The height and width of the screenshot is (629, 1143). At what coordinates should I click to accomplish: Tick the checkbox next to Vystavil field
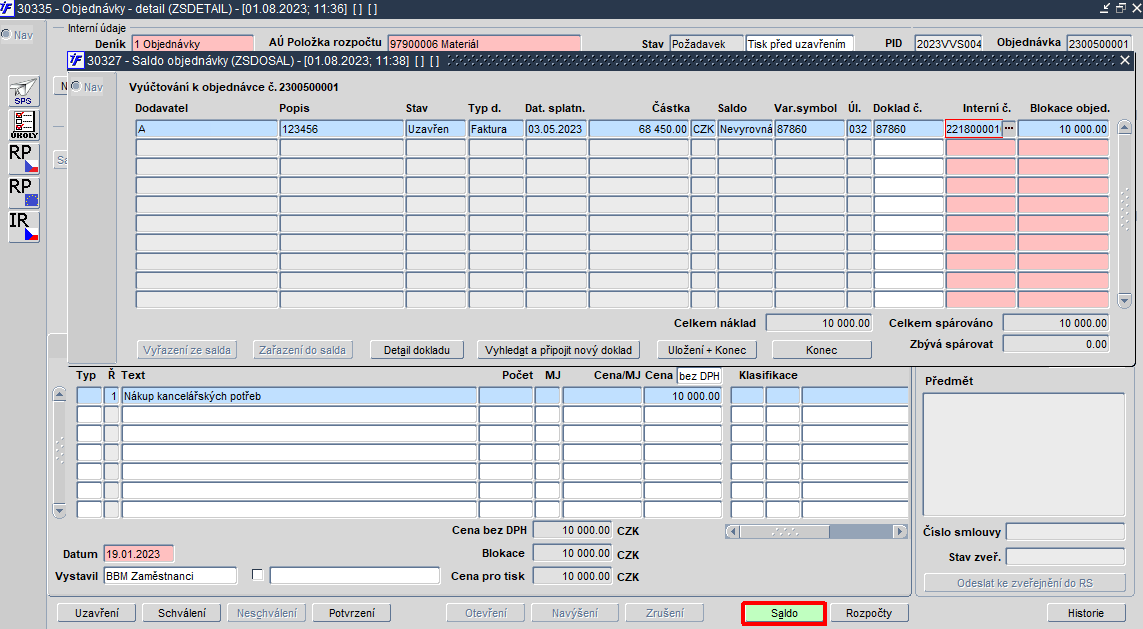click(257, 575)
